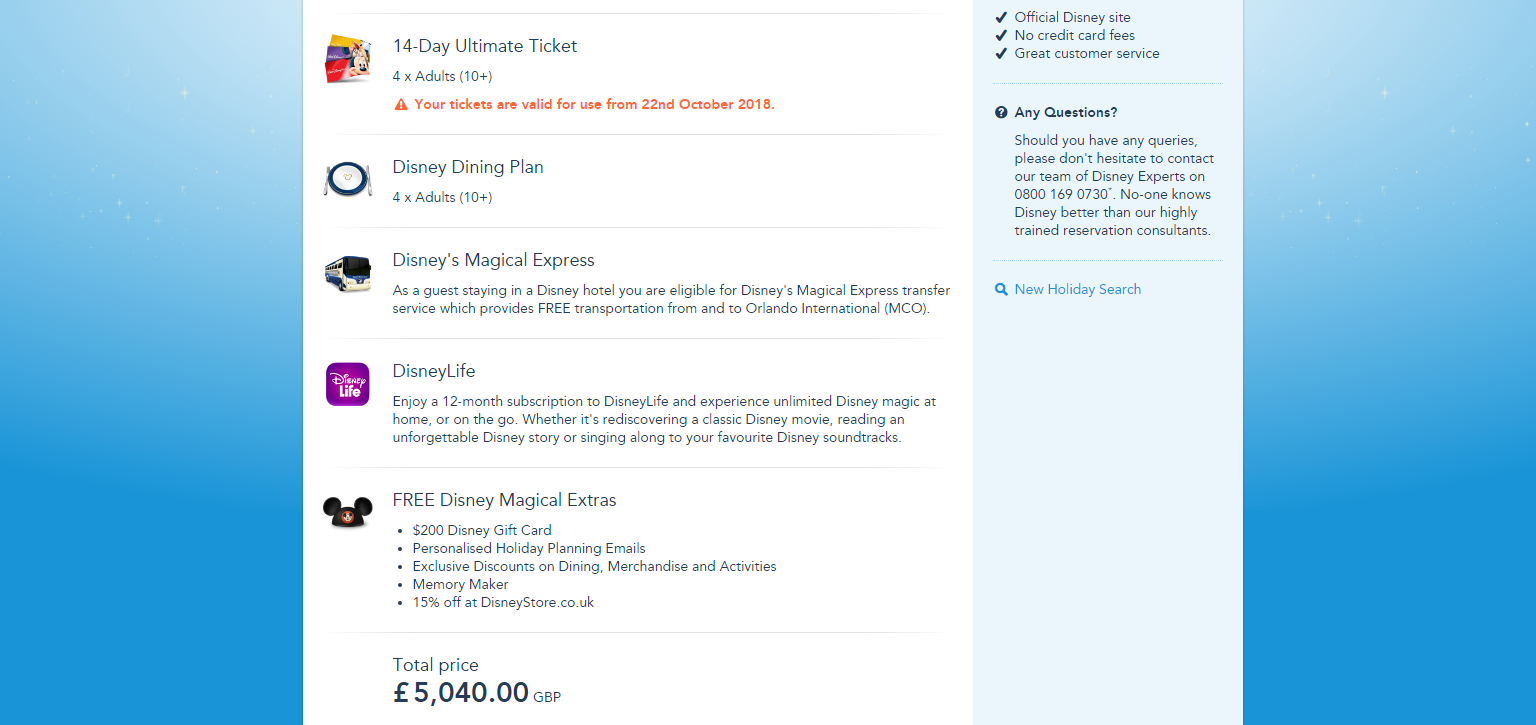Click the DisneyLife heading
The height and width of the screenshot is (725, 1536).
433,371
